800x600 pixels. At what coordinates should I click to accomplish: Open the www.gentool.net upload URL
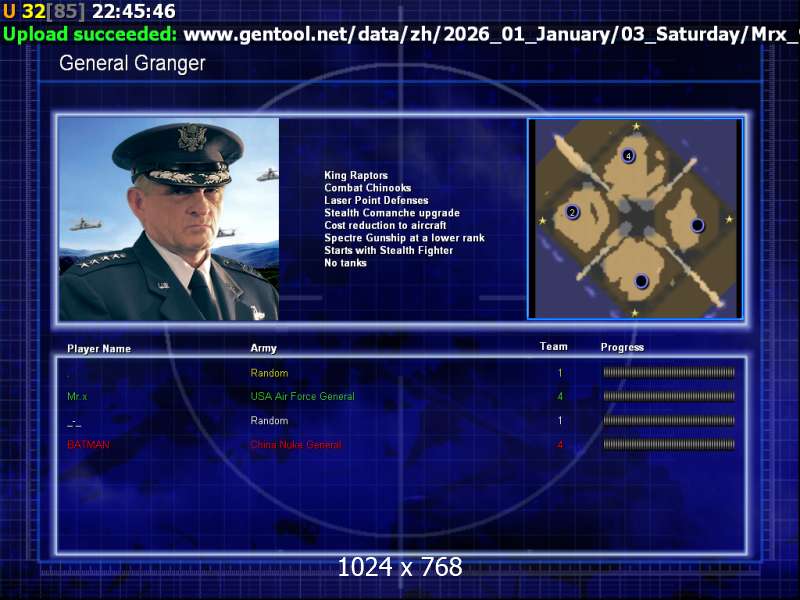pyautogui.click(x=491, y=34)
